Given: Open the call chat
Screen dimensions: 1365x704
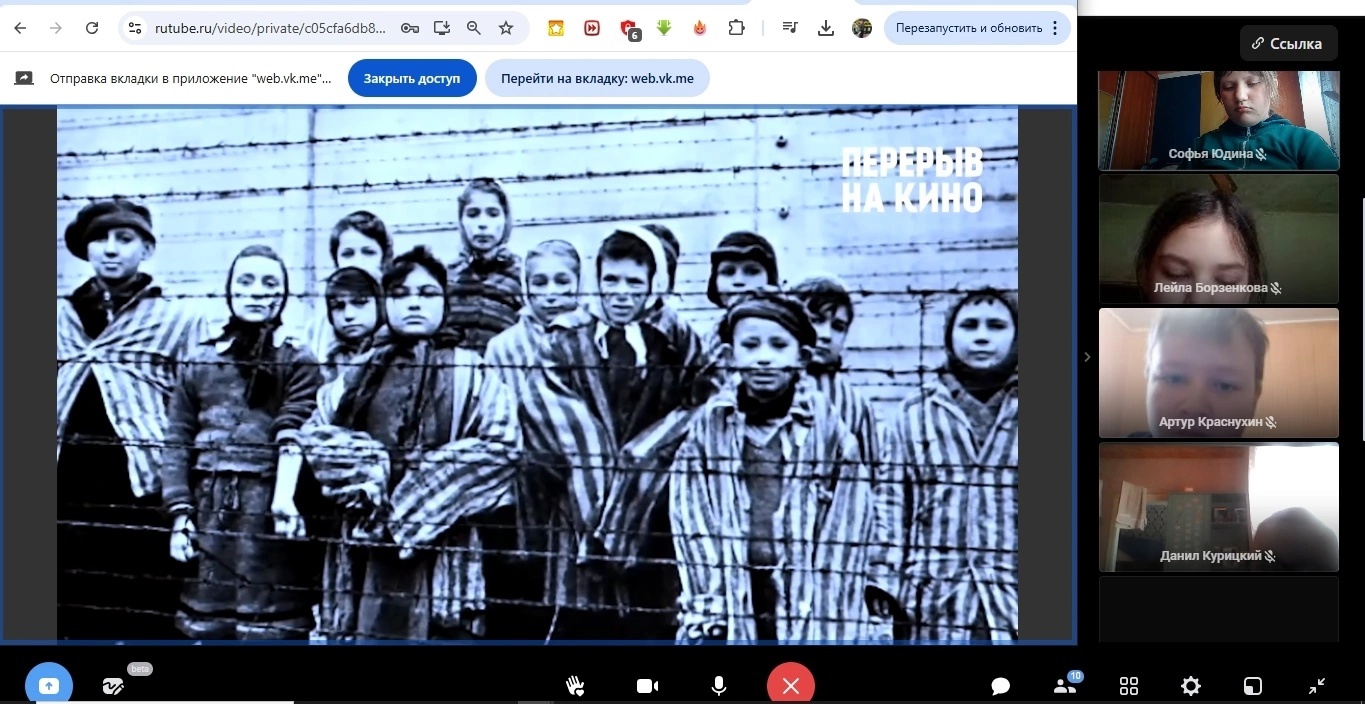Looking at the screenshot, I should pos(1000,686).
